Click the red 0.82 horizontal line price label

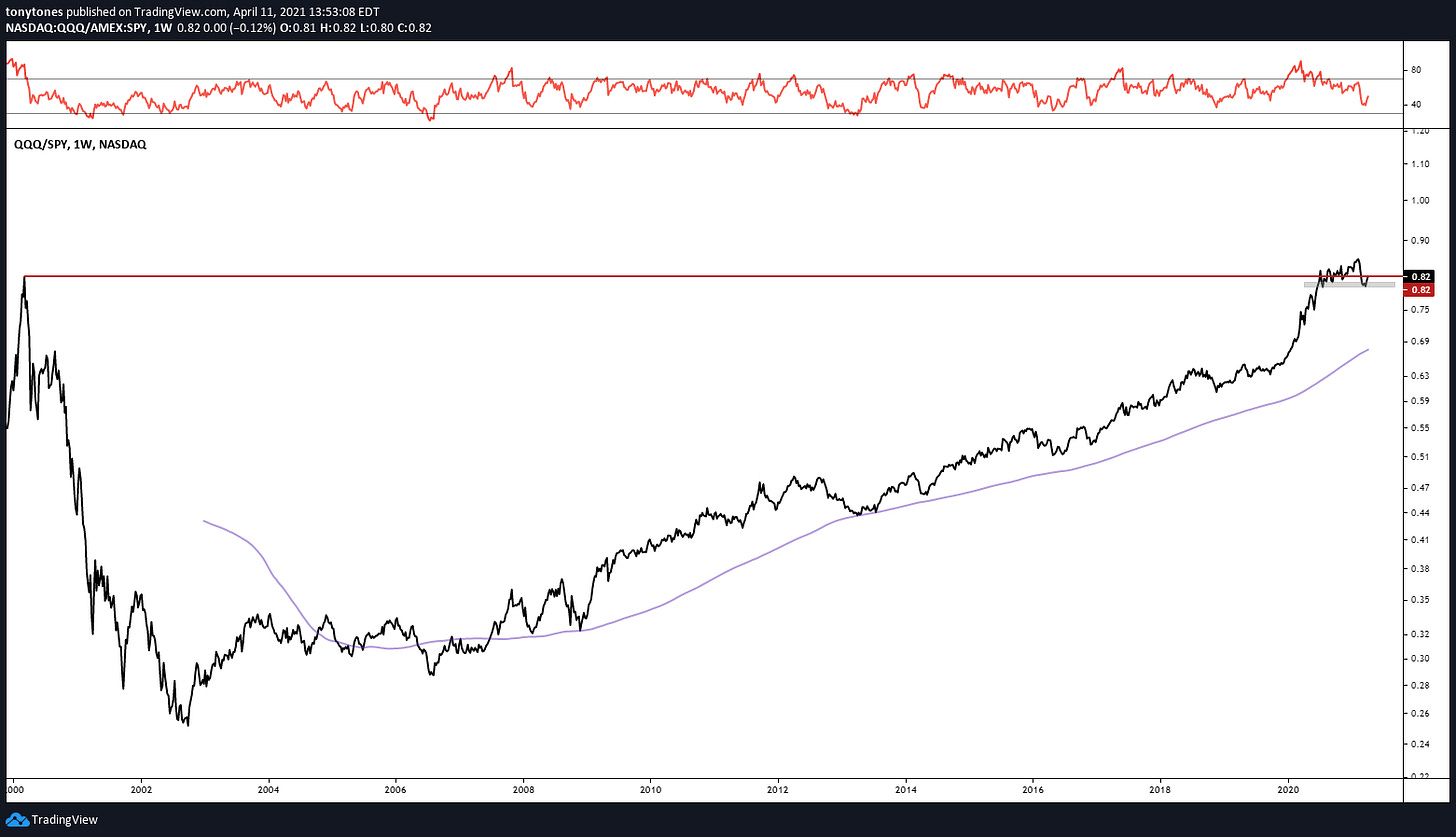pos(1419,290)
